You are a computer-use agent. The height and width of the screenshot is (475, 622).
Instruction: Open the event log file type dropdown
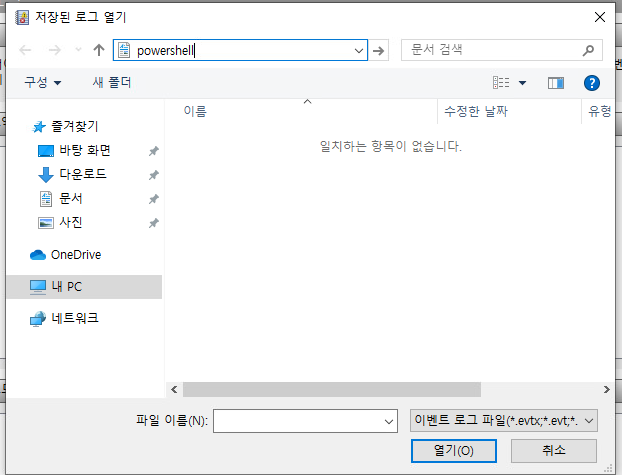(504, 421)
